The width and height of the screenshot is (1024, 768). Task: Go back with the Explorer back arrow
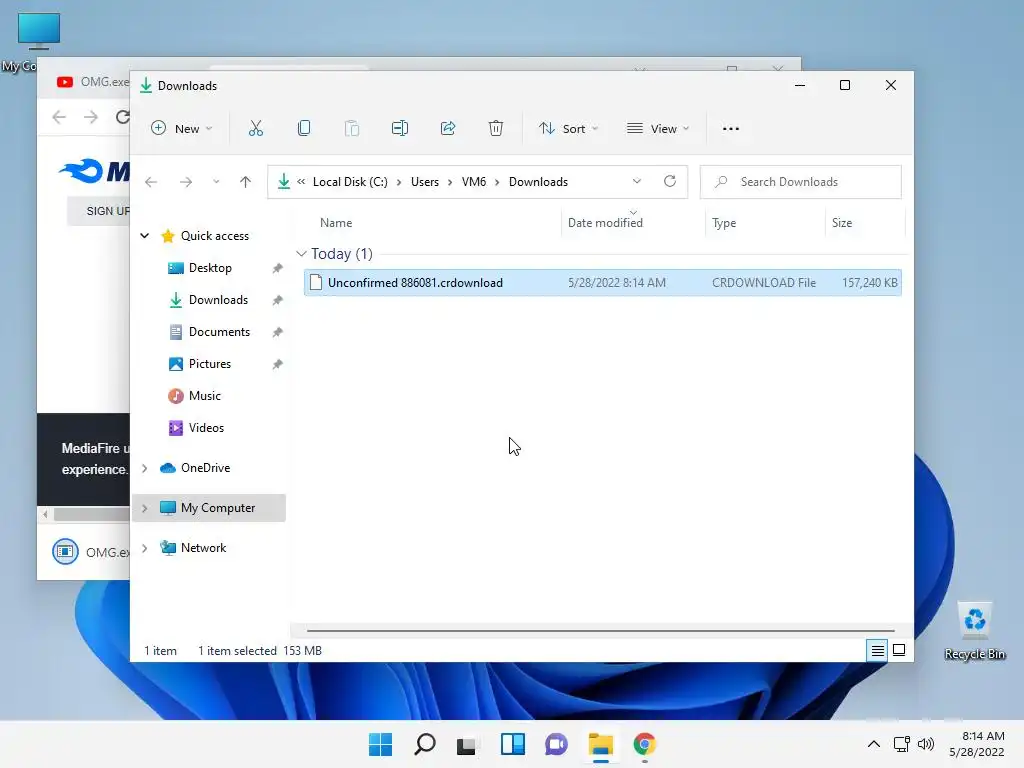(x=151, y=182)
